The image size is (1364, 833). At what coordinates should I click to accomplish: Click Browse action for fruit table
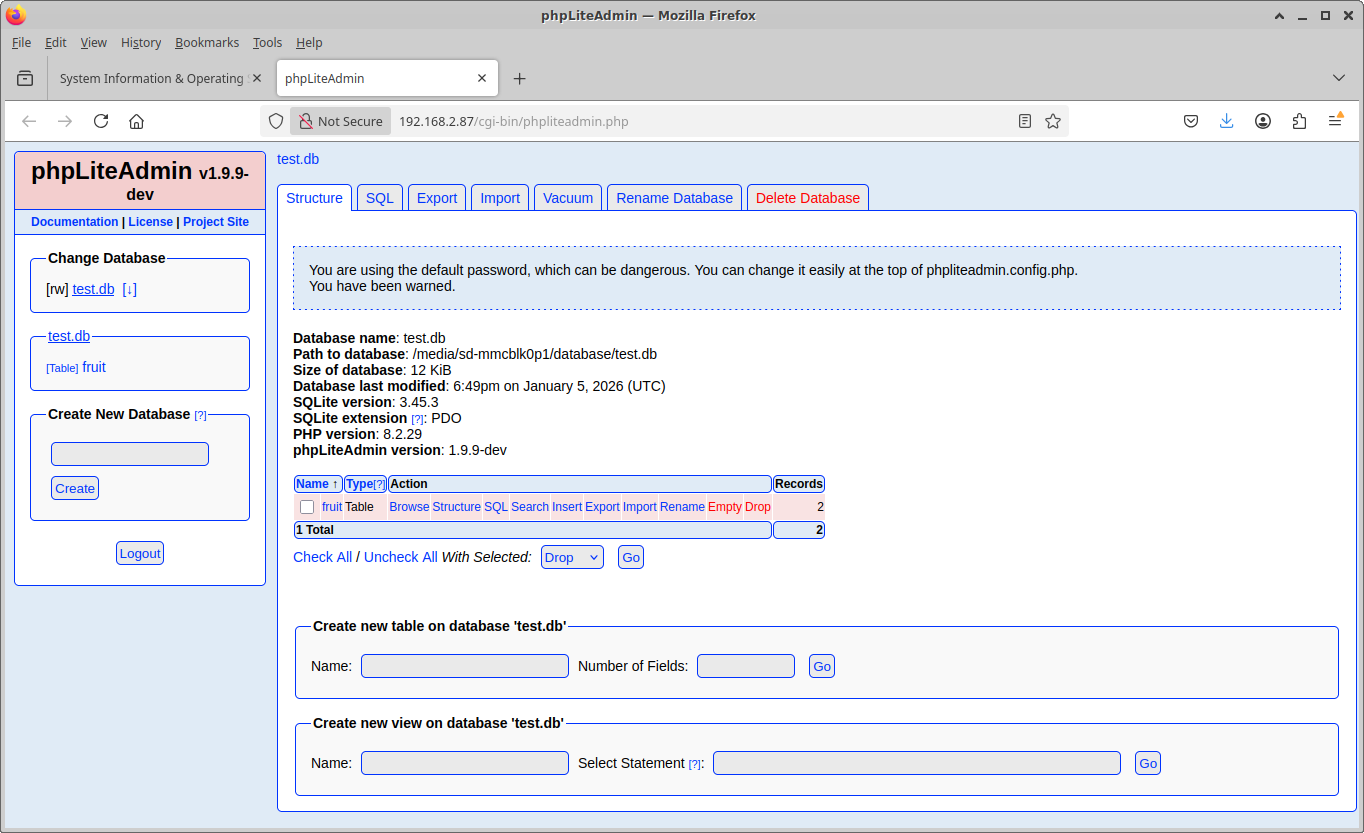(x=409, y=507)
